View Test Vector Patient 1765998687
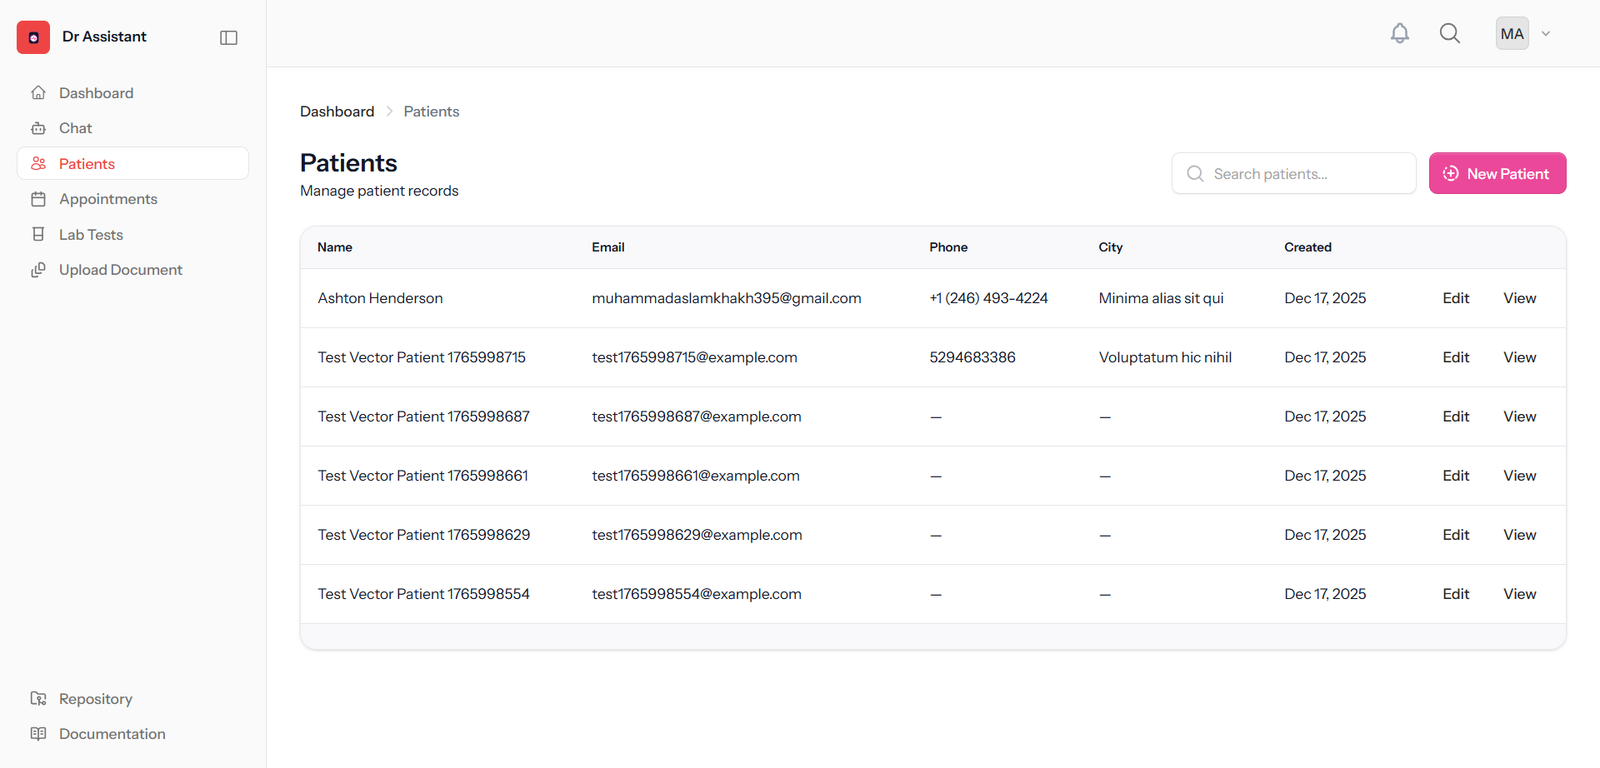 pyautogui.click(x=1520, y=416)
